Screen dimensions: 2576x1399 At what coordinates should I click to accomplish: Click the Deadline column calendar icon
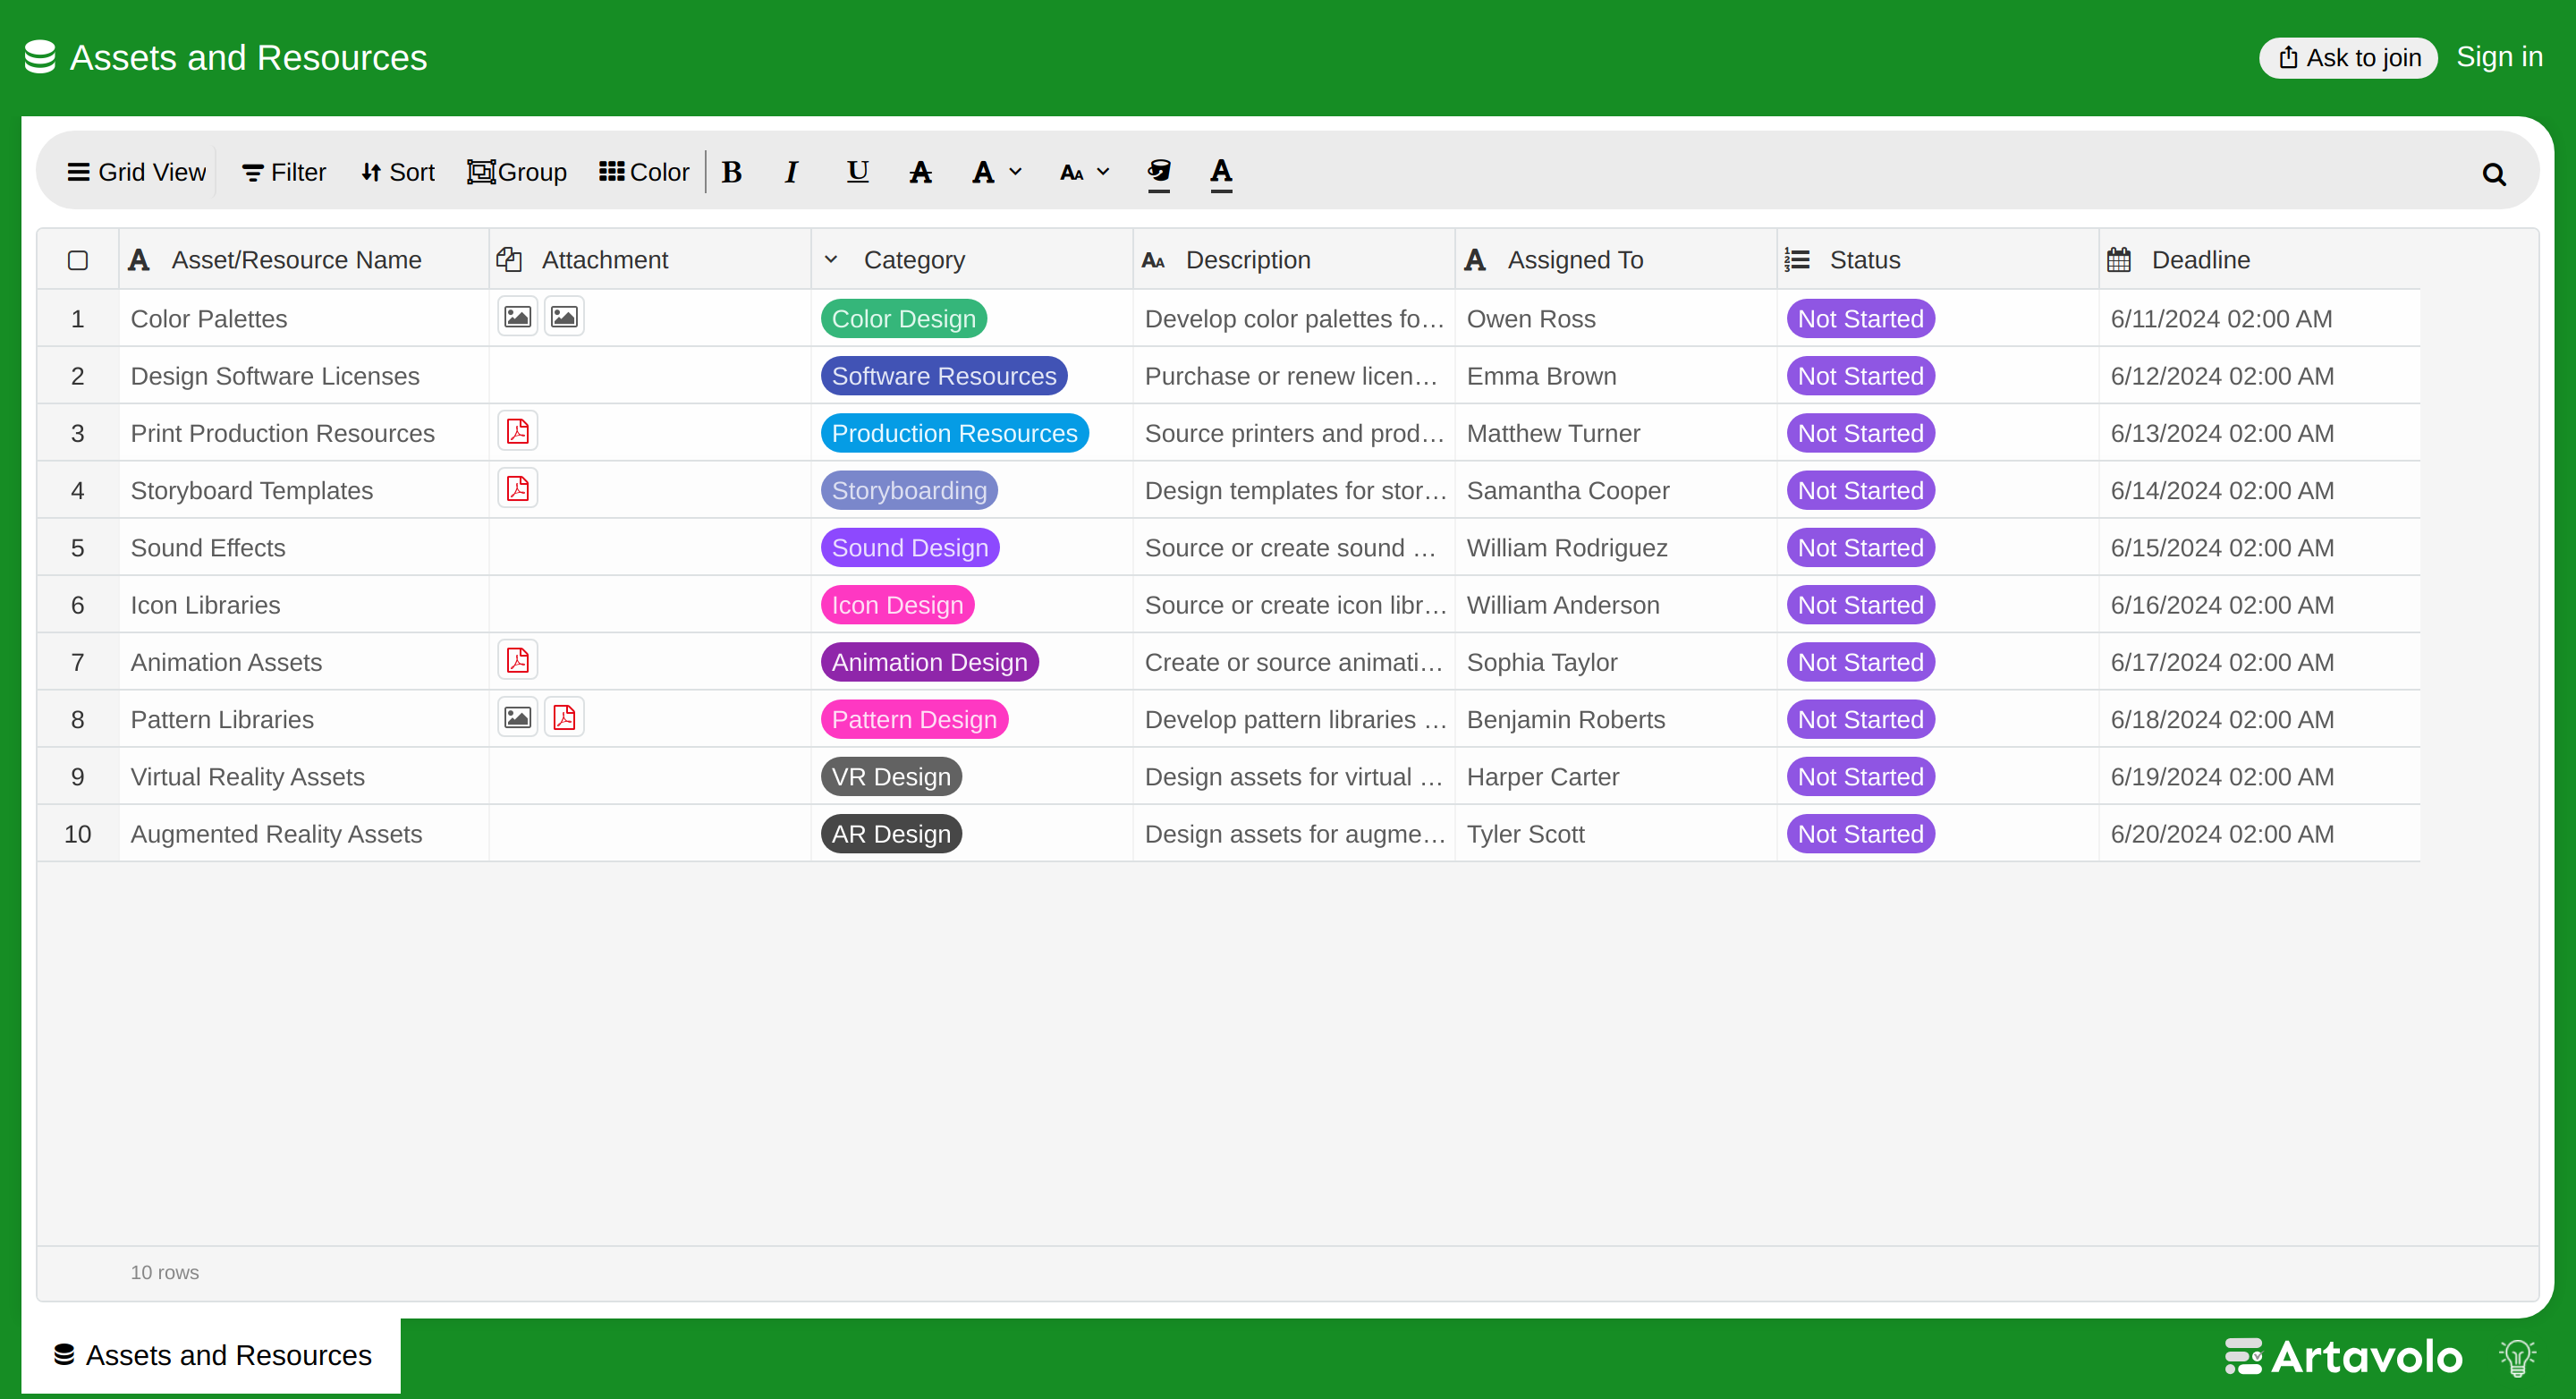coord(2119,260)
